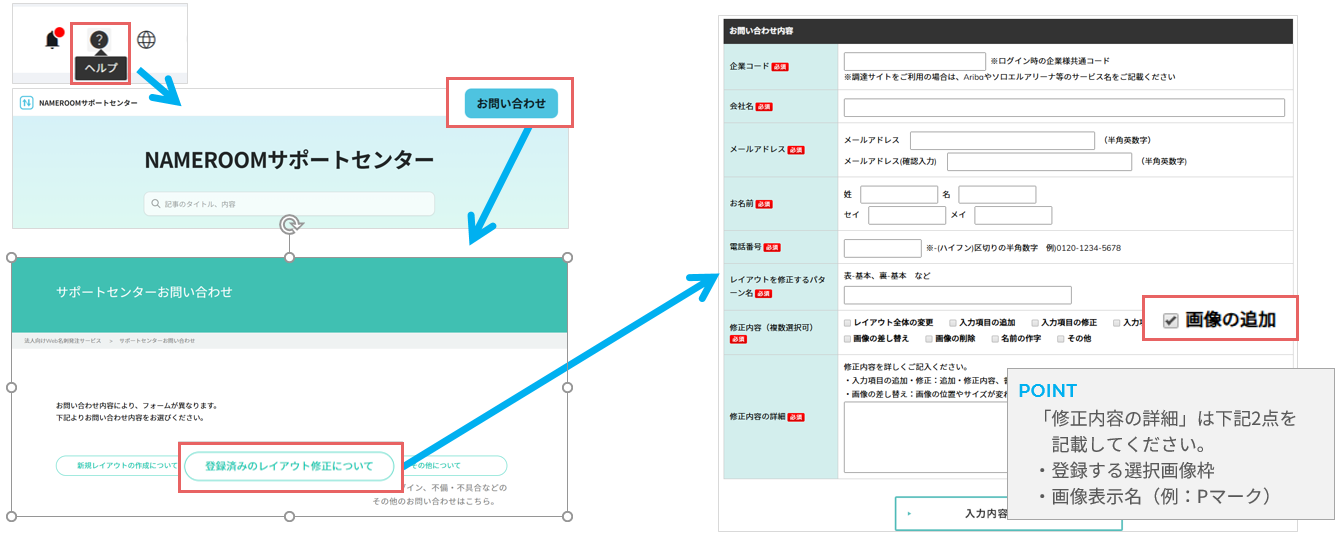Focus the first メールアドレス input field
Screen dimensions: 1344x543
pyautogui.click(x=1003, y=141)
